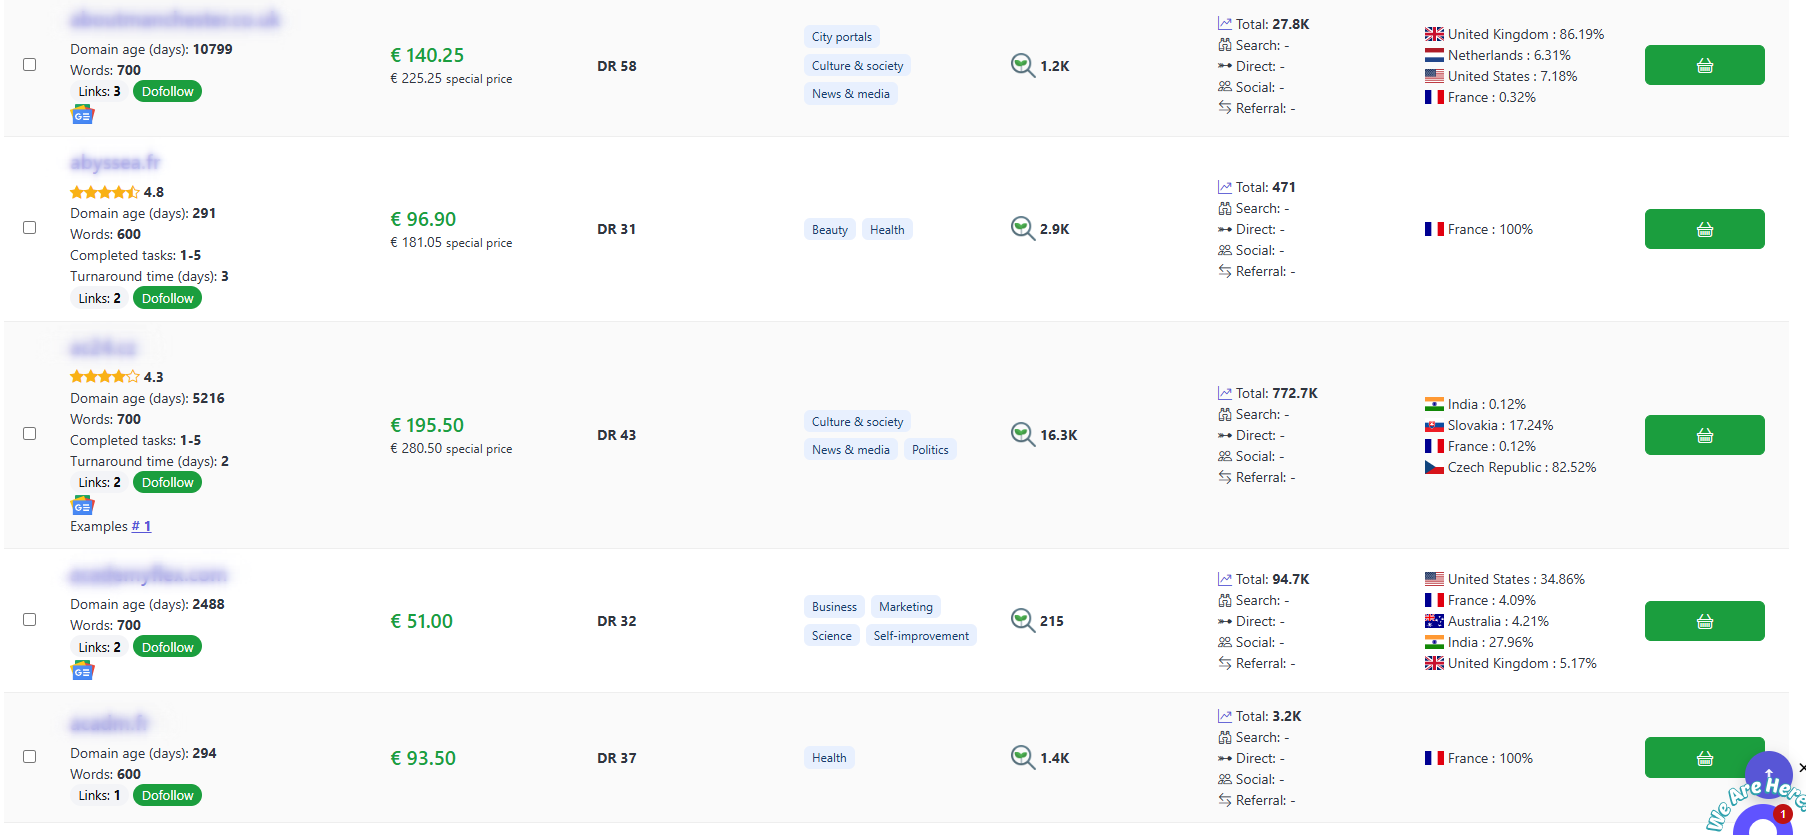Select the checkbox for the €93.50 listing

[x=30, y=757]
